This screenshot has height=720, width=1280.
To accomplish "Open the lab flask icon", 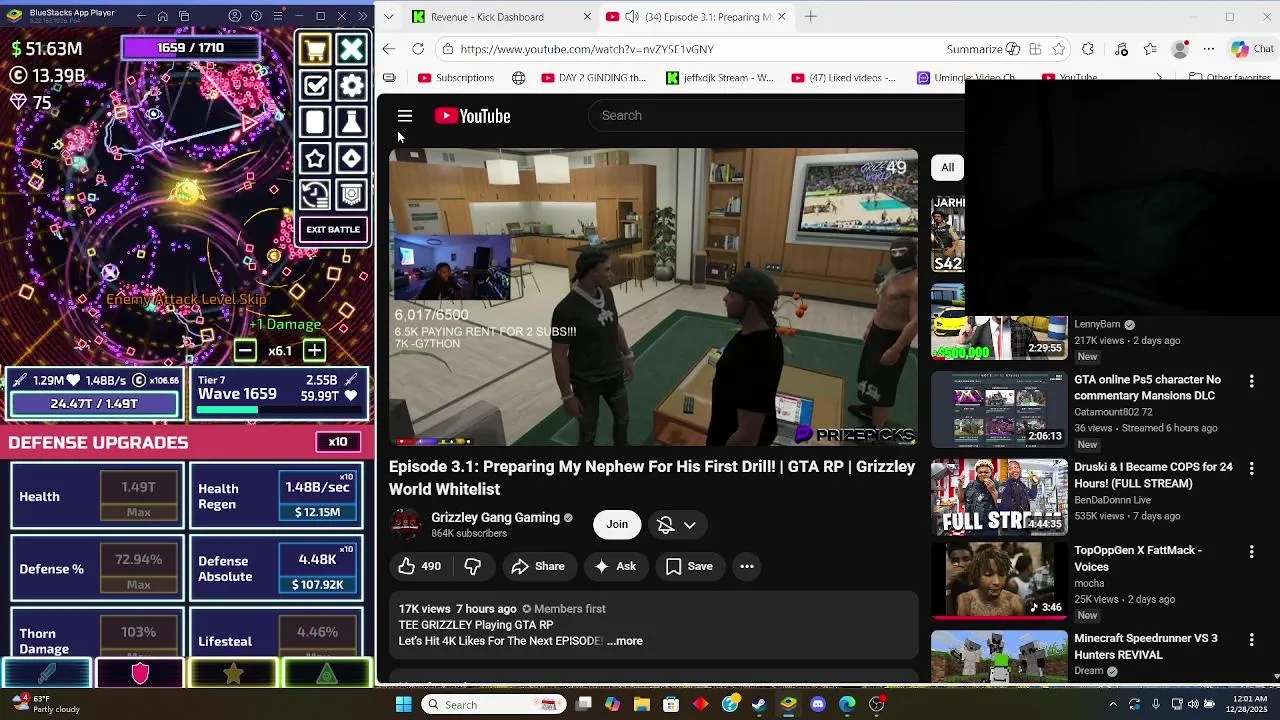I will (x=351, y=122).
